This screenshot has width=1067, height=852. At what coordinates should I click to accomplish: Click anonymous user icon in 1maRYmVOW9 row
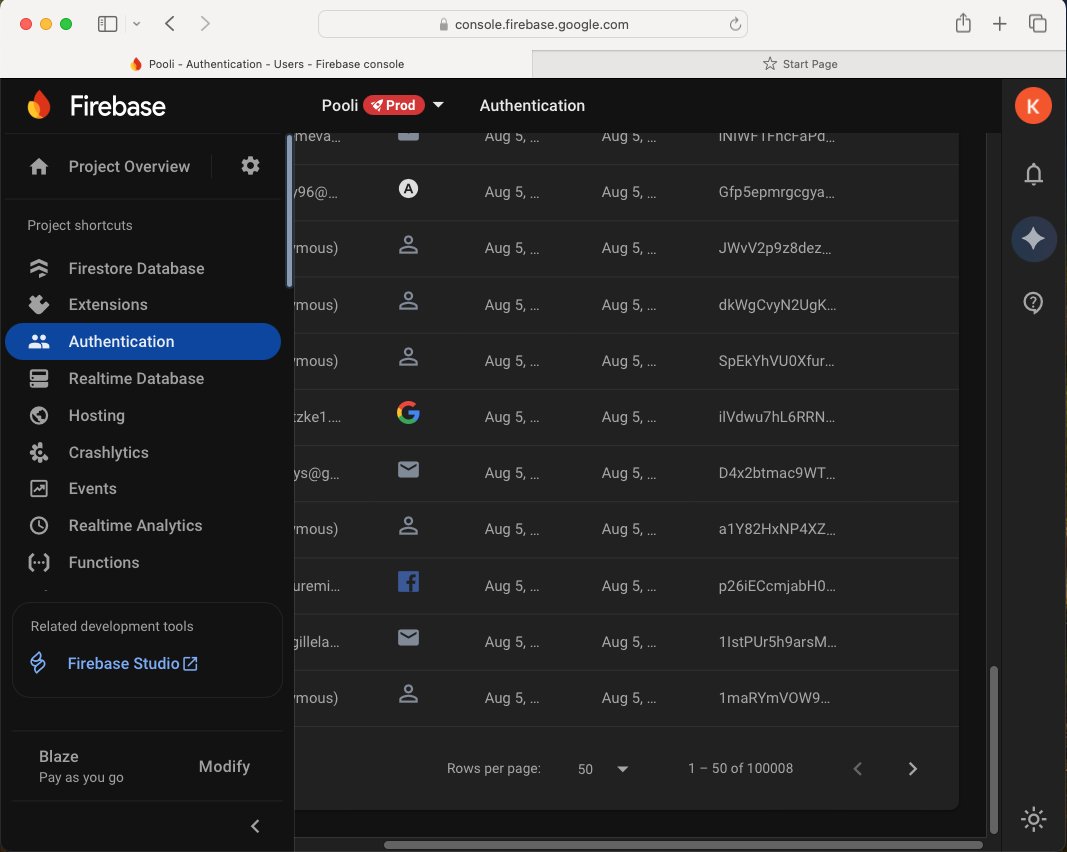[408, 694]
